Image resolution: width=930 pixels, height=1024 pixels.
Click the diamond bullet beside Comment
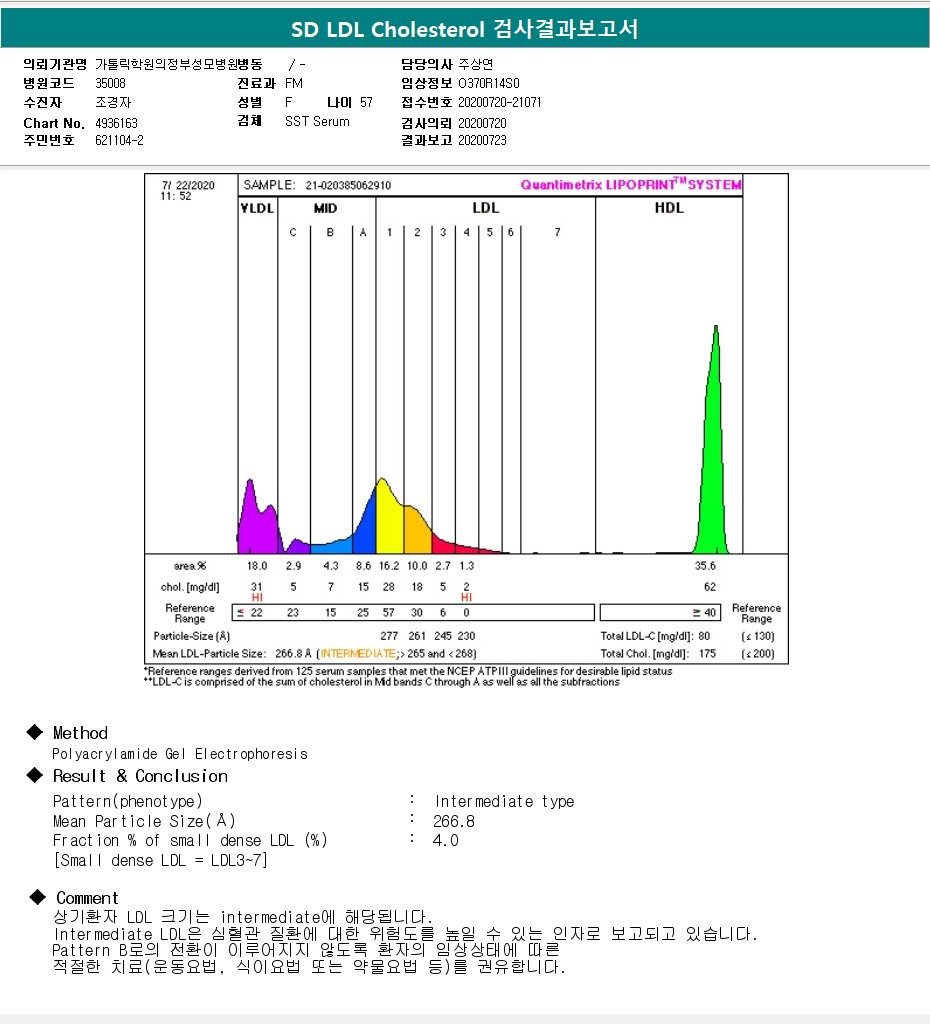click(36, 896)
